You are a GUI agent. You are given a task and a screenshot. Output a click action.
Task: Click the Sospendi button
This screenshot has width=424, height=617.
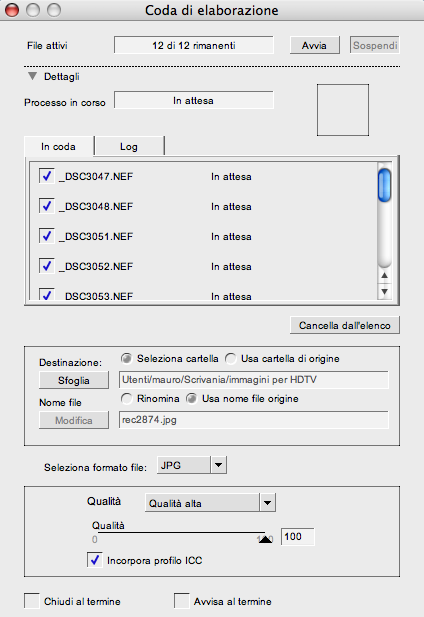(x=375, y=45)
